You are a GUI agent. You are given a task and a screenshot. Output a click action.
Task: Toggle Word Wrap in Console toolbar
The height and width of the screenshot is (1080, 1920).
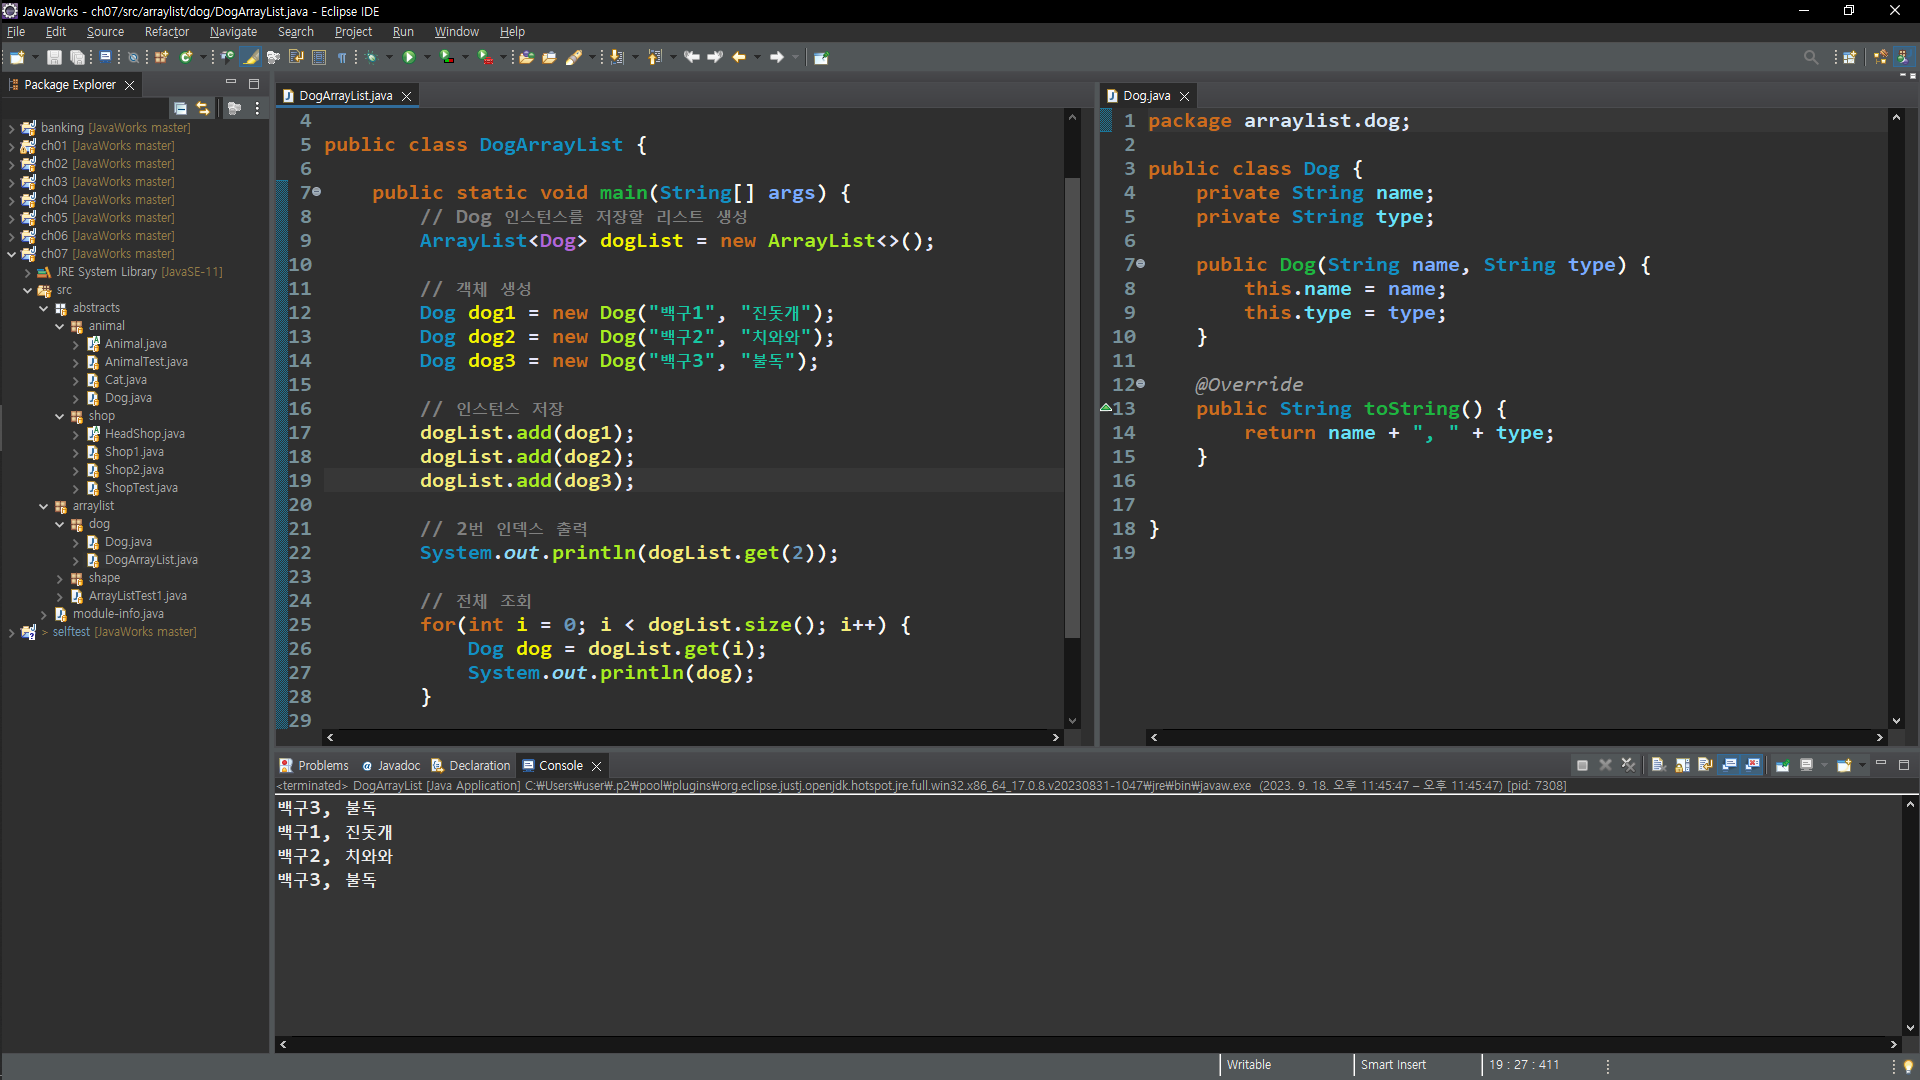tap(1705, 765)
